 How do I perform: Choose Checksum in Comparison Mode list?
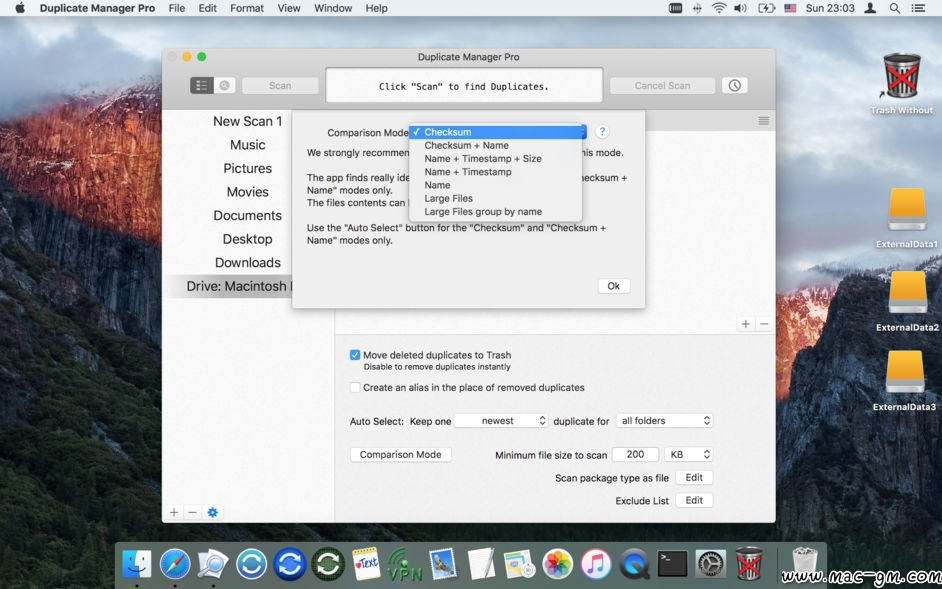pyautogui.click(x=497, y=132)
